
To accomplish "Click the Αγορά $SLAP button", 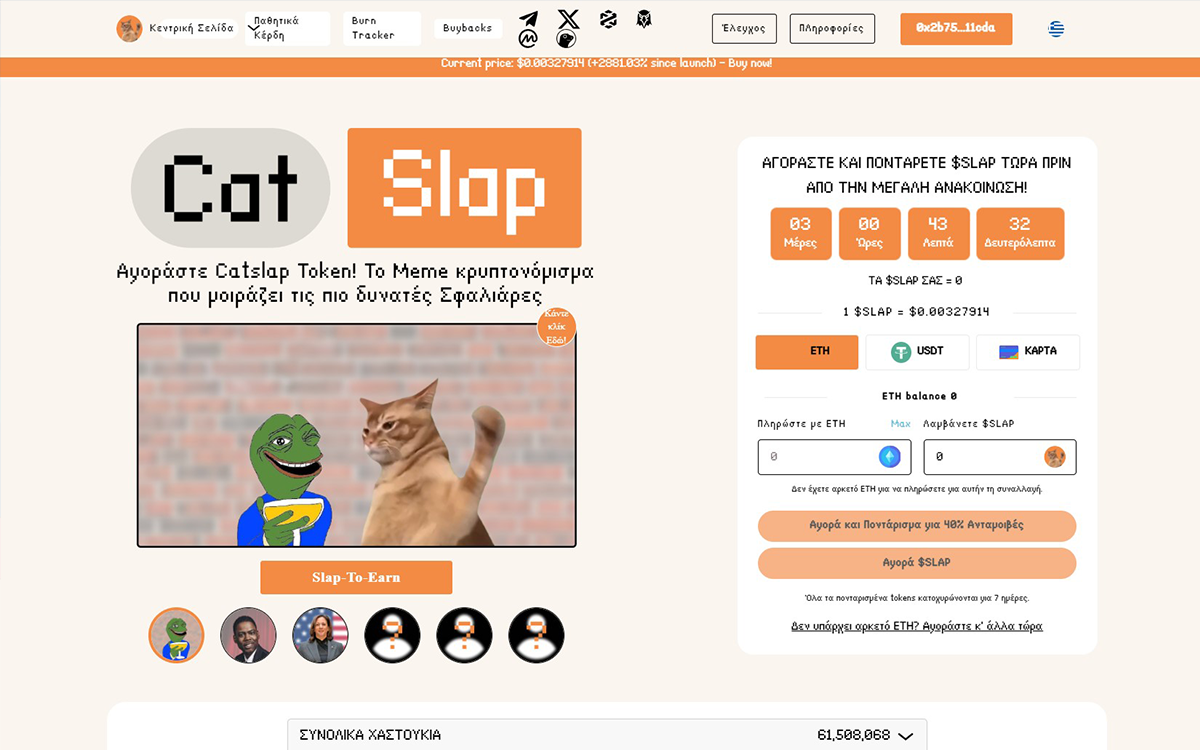I will [x=917, y=563].
